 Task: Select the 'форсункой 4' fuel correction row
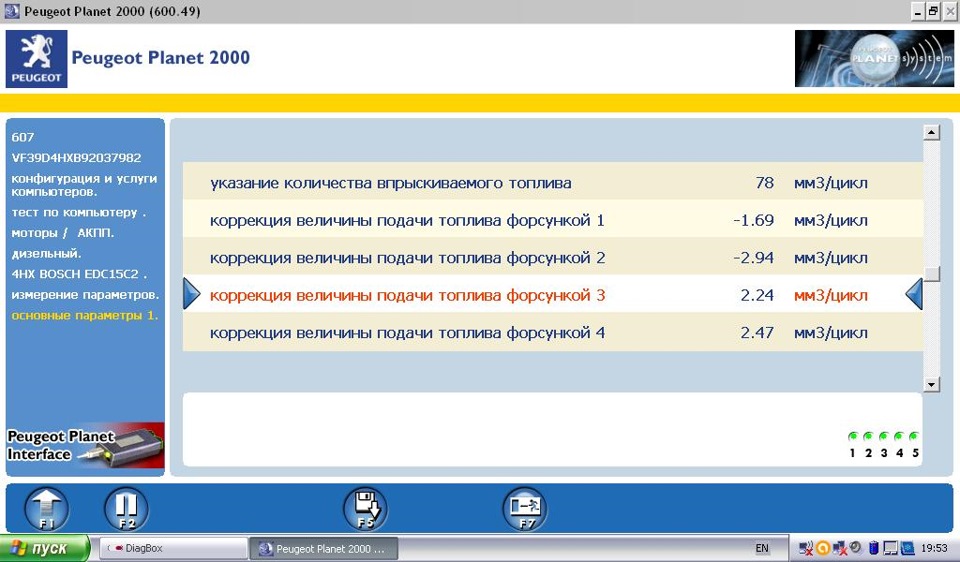553,332
